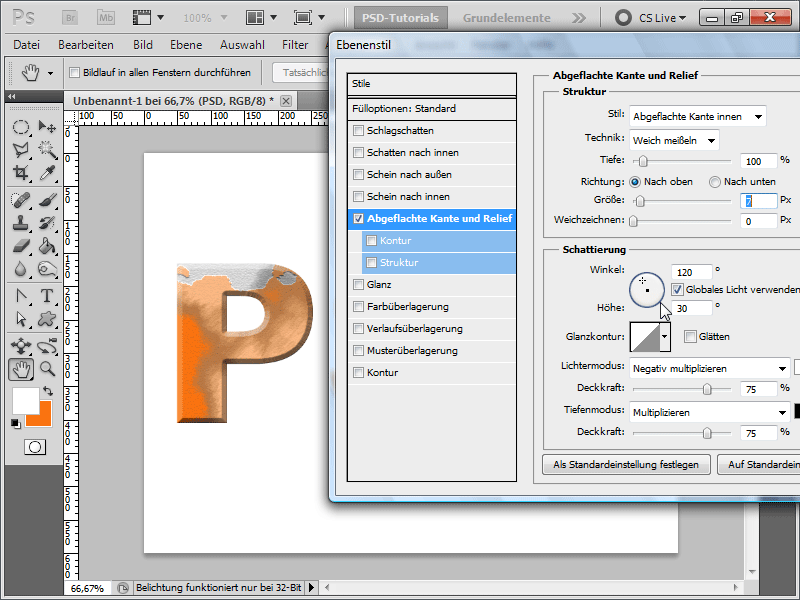
Task: Select the Eraser tool
Action: click(x=20, y=246)
